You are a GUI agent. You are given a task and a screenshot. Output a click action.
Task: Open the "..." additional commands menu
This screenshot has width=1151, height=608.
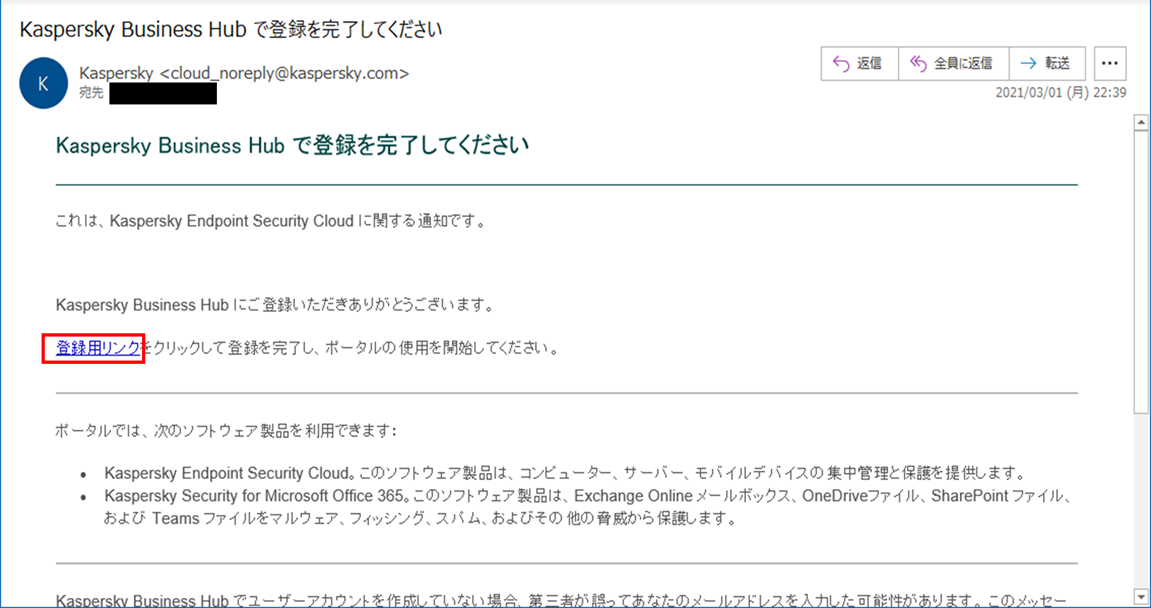[x=1109, y=62]
